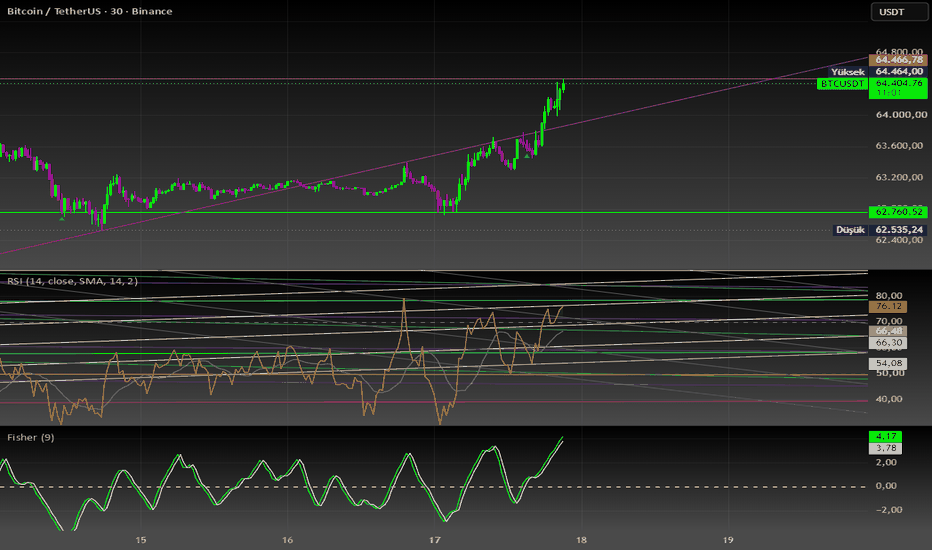The width and height of the screenshot is (932, 550).
Task: Click the Fisher 2,00 scale value
Action: tap(886, 463)
